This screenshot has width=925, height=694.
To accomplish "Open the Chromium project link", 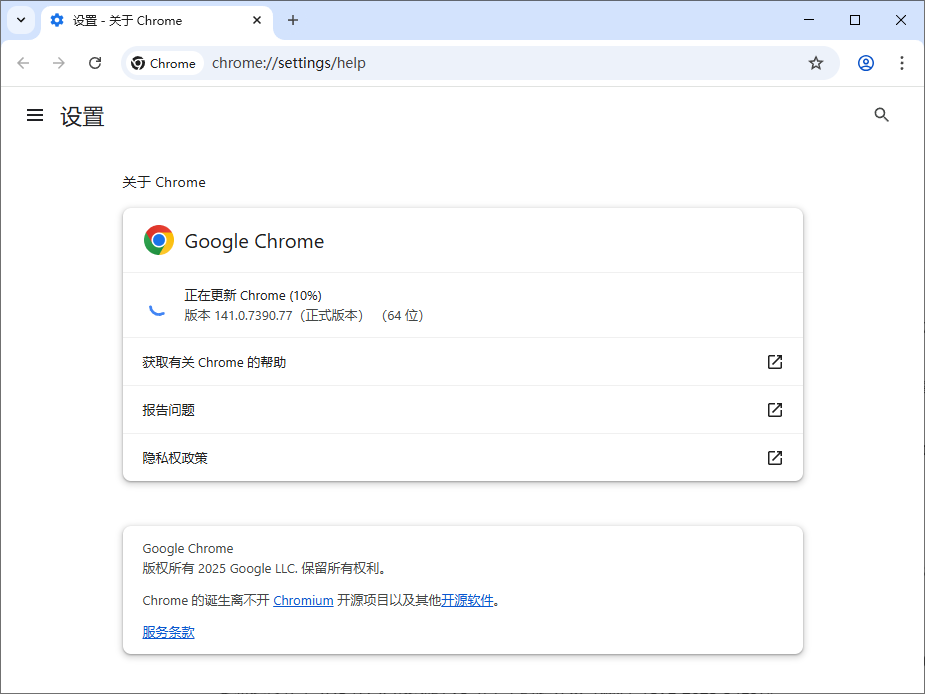I will 303,600.
